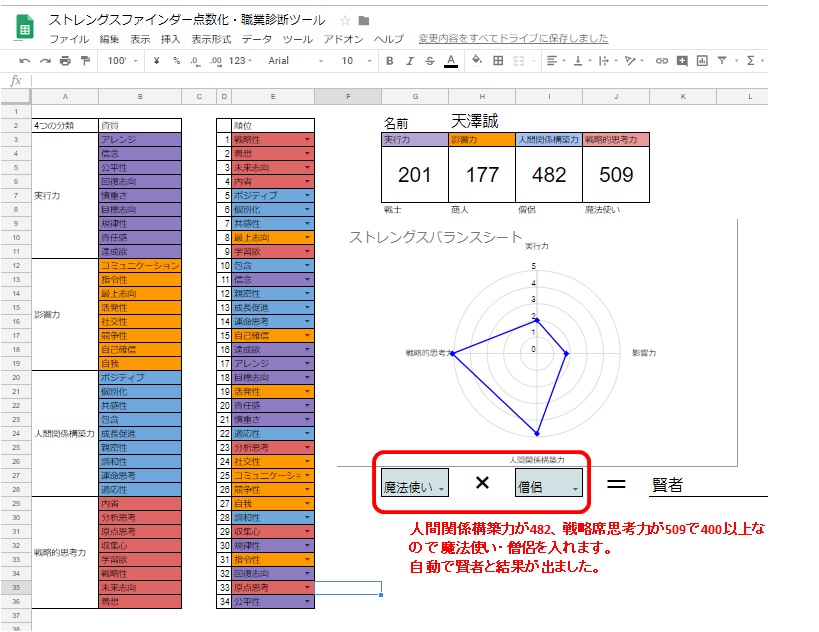This screenshot has height=632, width=819.
Task: Insert a comment
Action: 682,61
